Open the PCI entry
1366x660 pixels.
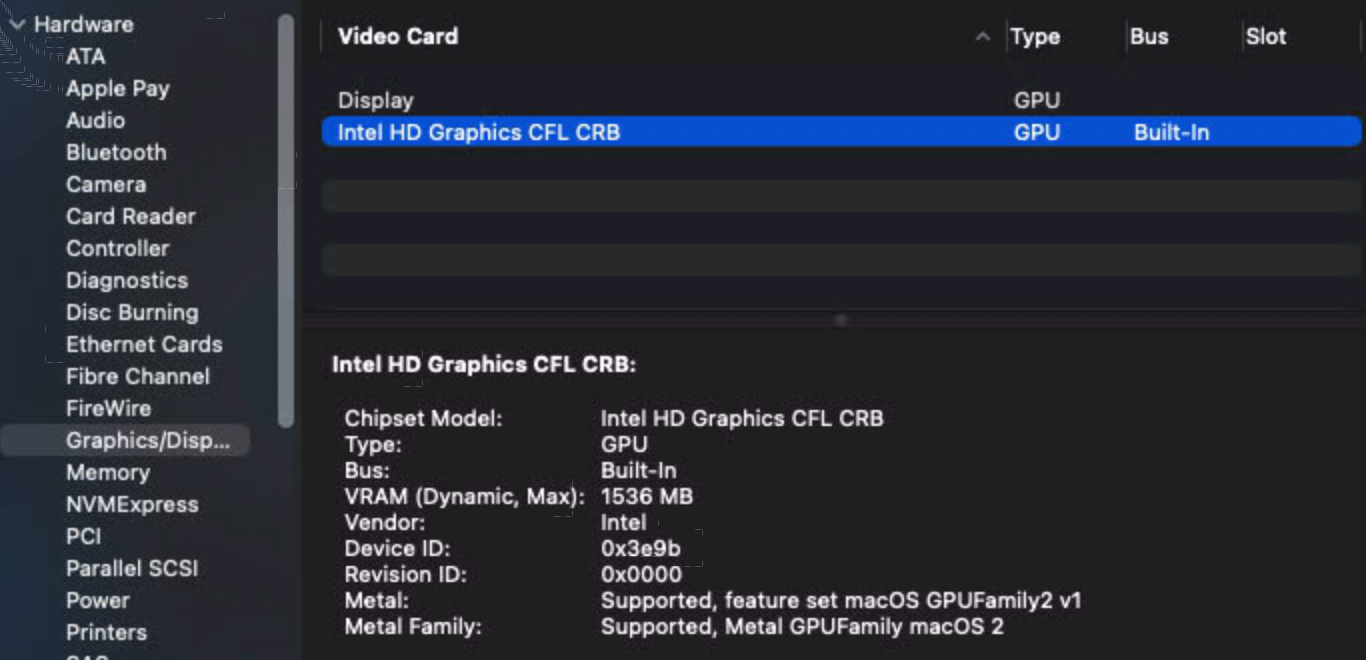[84, 536]
